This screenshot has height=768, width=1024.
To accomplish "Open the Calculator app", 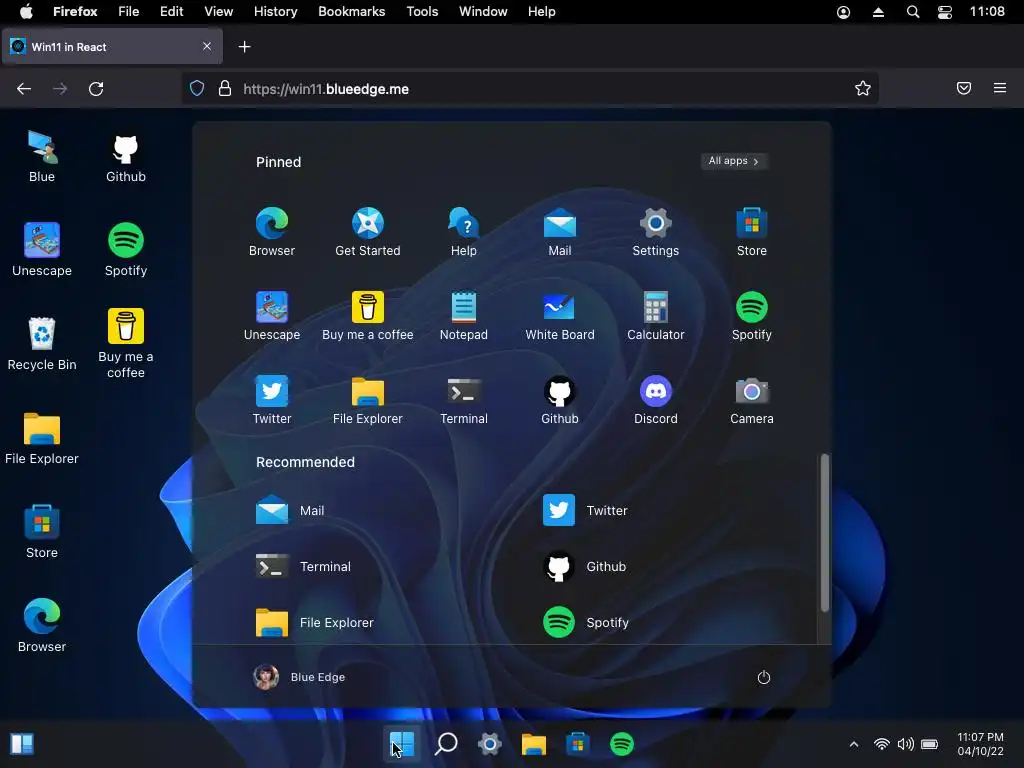I will tap(656, 316).
